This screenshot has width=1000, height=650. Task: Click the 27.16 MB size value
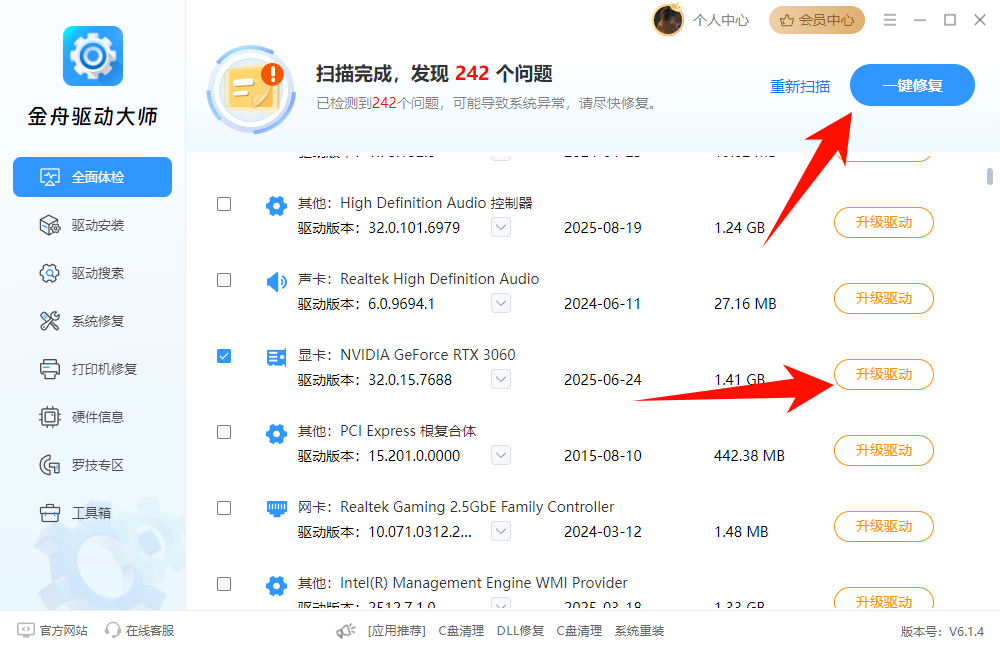[x=745, y=304]
